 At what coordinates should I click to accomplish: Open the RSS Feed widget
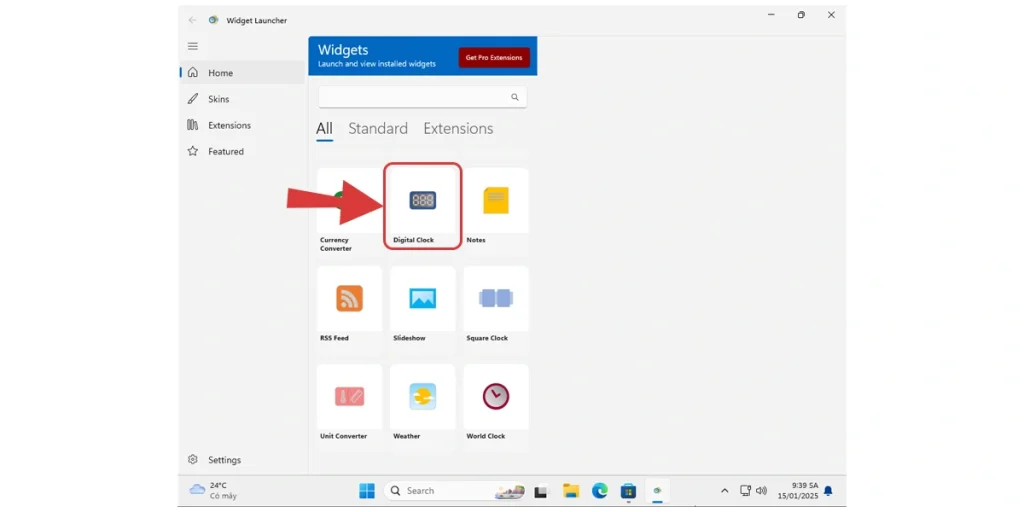coord(349,303)
